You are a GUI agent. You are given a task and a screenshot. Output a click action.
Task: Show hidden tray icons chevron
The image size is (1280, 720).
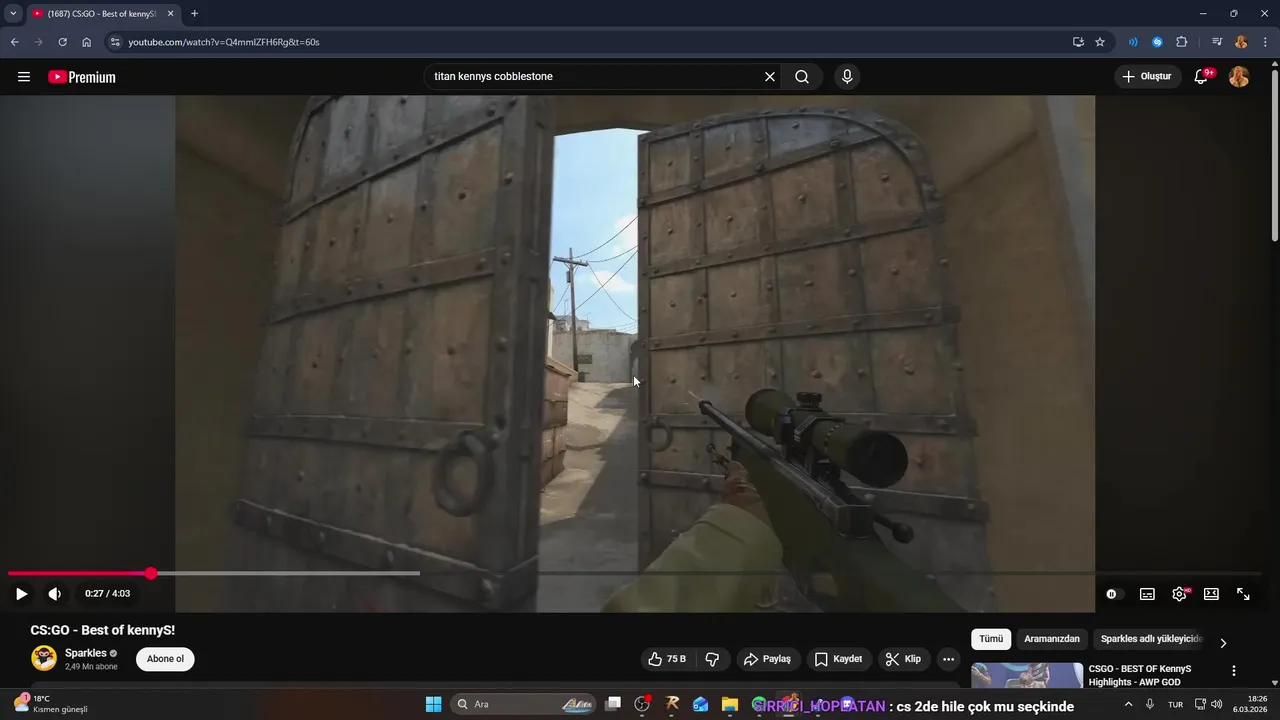click(x=1129, y=704)
